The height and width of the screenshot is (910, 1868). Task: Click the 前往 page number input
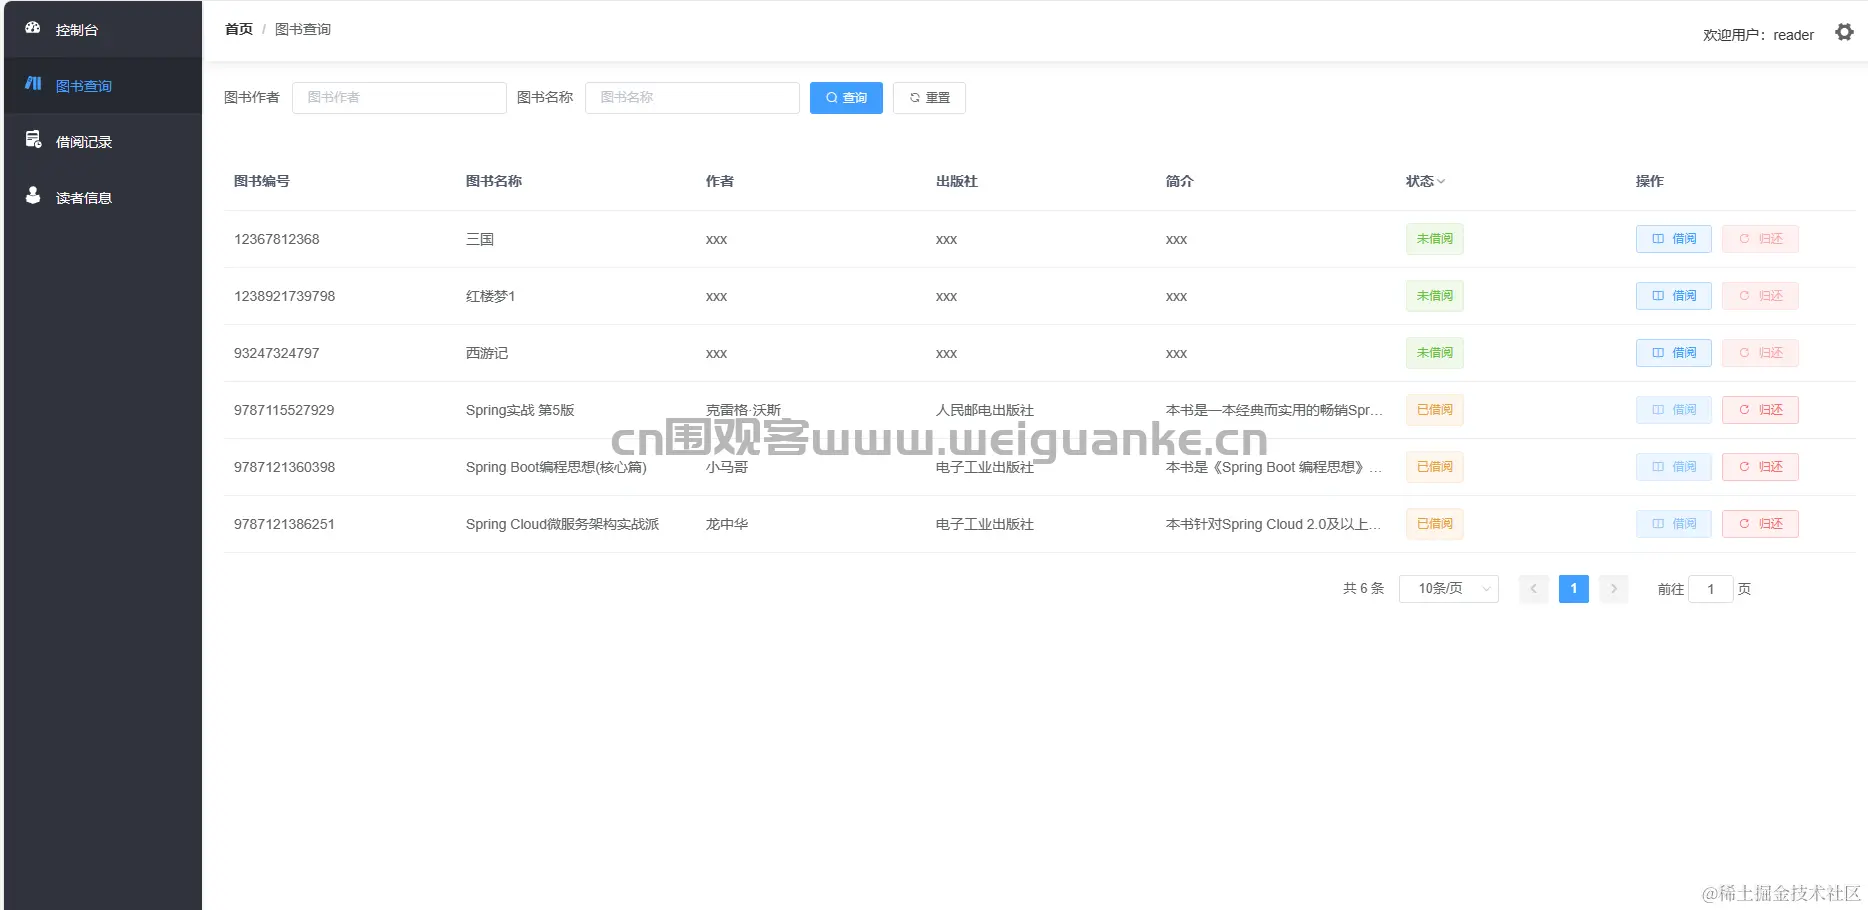[x=1711, y=589]
